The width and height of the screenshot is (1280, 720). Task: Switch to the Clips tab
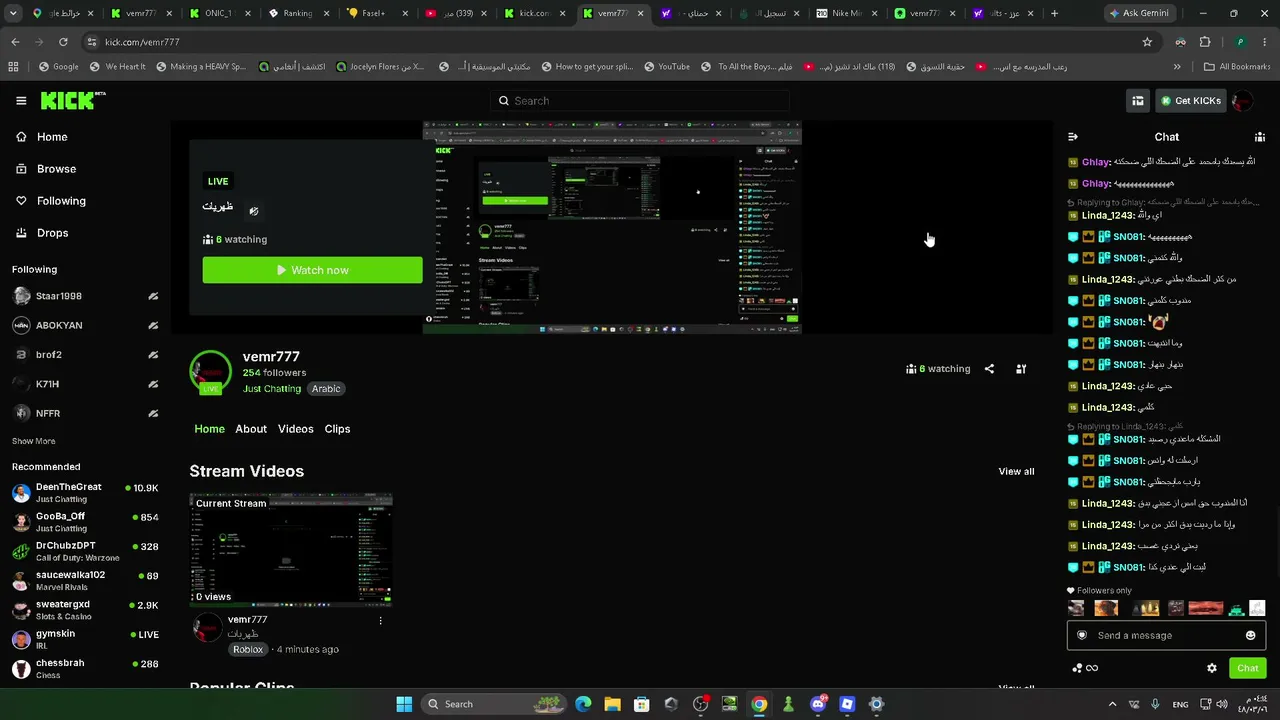(x=337, y=429)
